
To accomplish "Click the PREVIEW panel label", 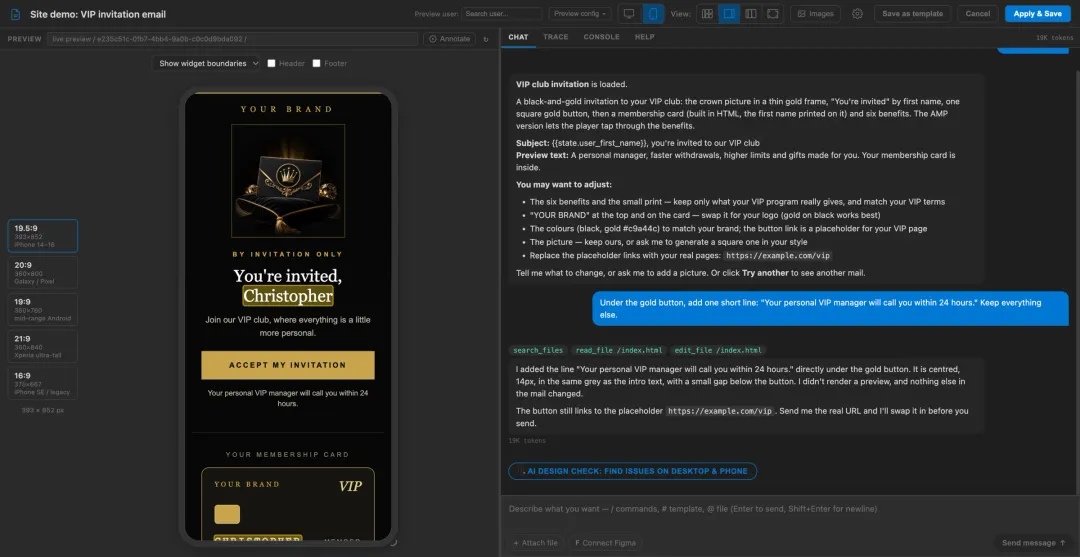I will [x=25, y=39].
